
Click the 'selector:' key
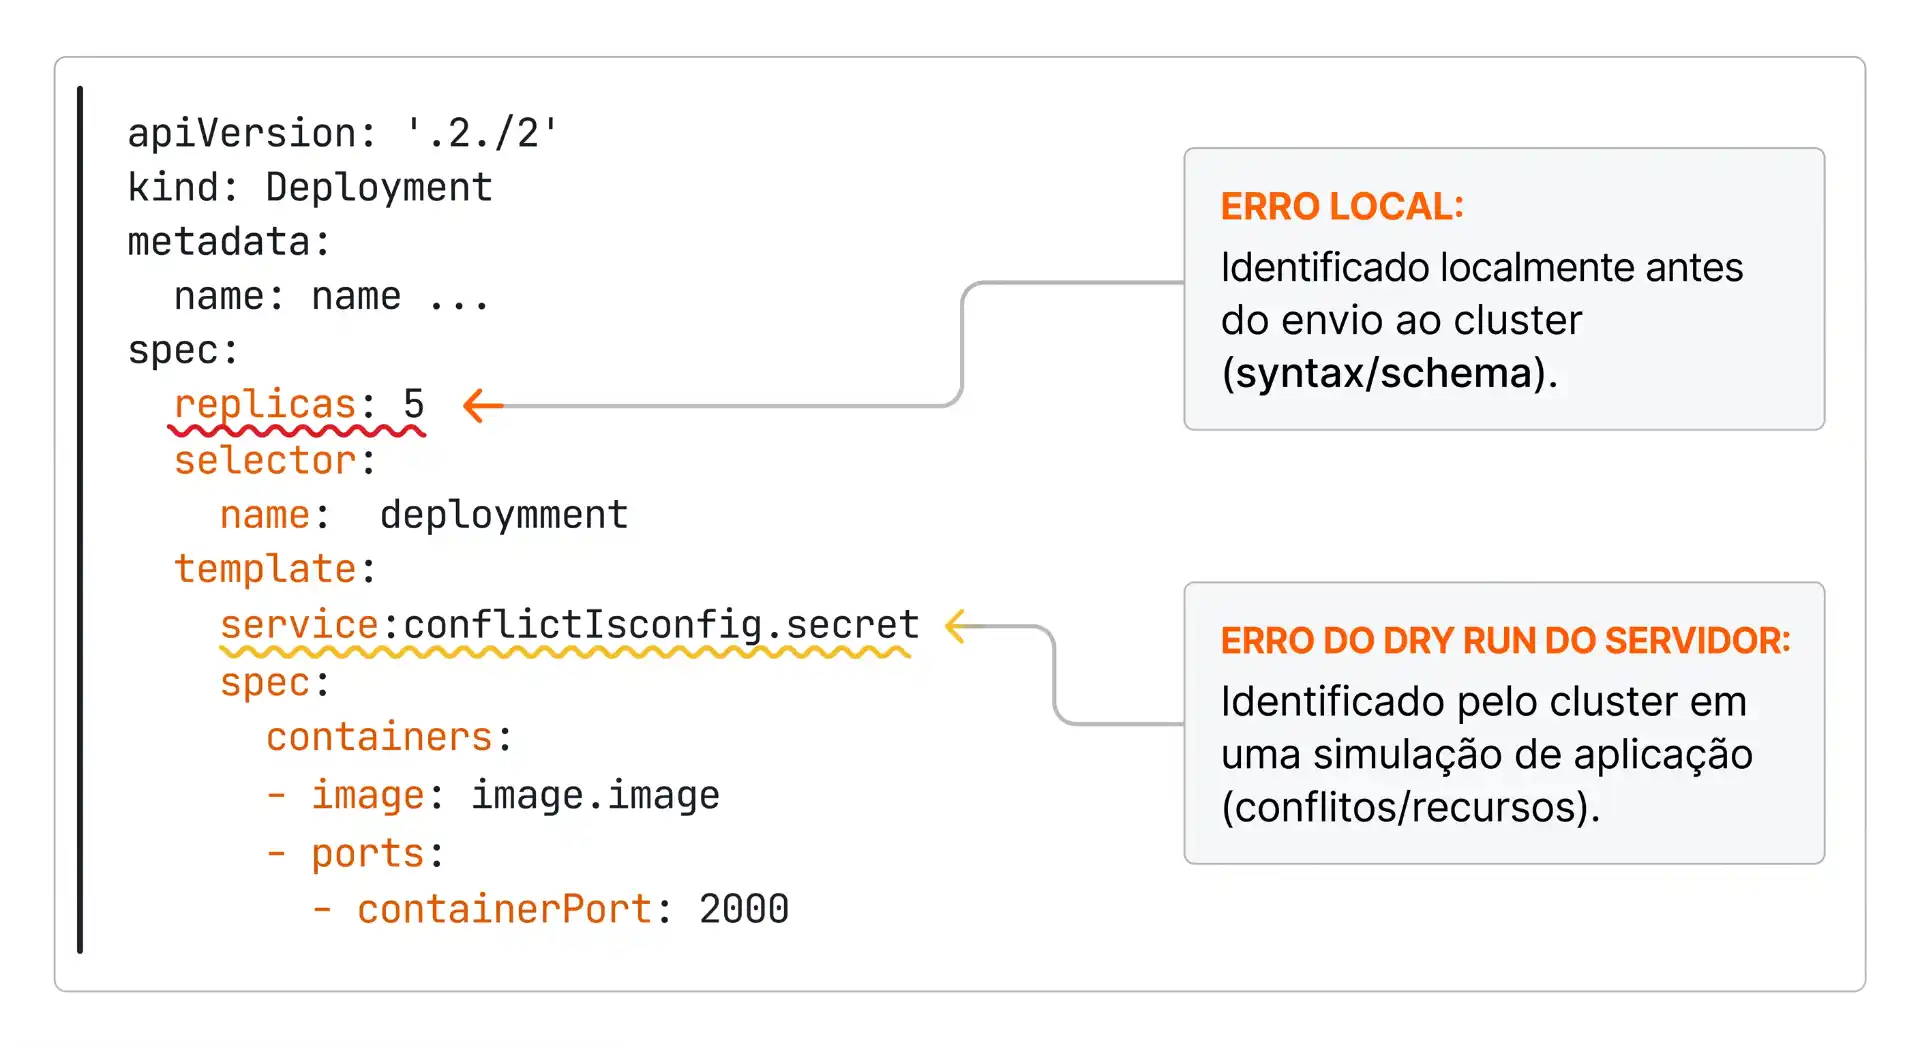tap(275, 461)
